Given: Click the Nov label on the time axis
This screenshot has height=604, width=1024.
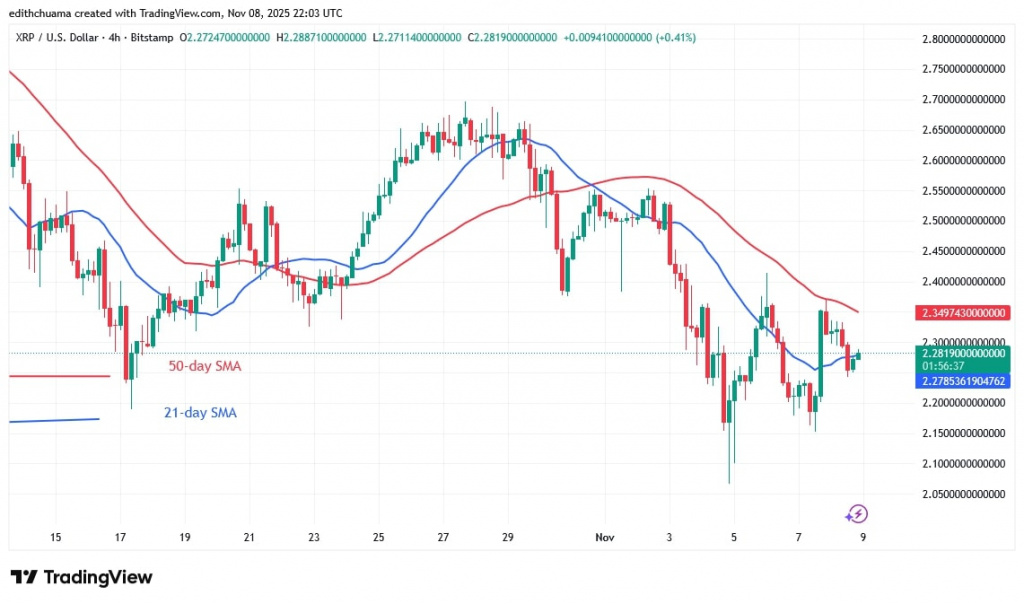Looking at the screenshot, I should 604,537.
